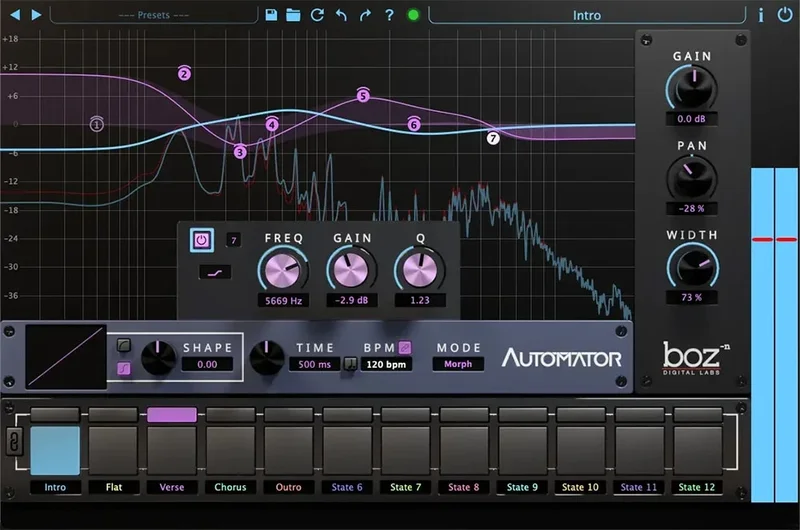Open help question mark
Viewport: 800px width, 530px height.
point(389,15)
